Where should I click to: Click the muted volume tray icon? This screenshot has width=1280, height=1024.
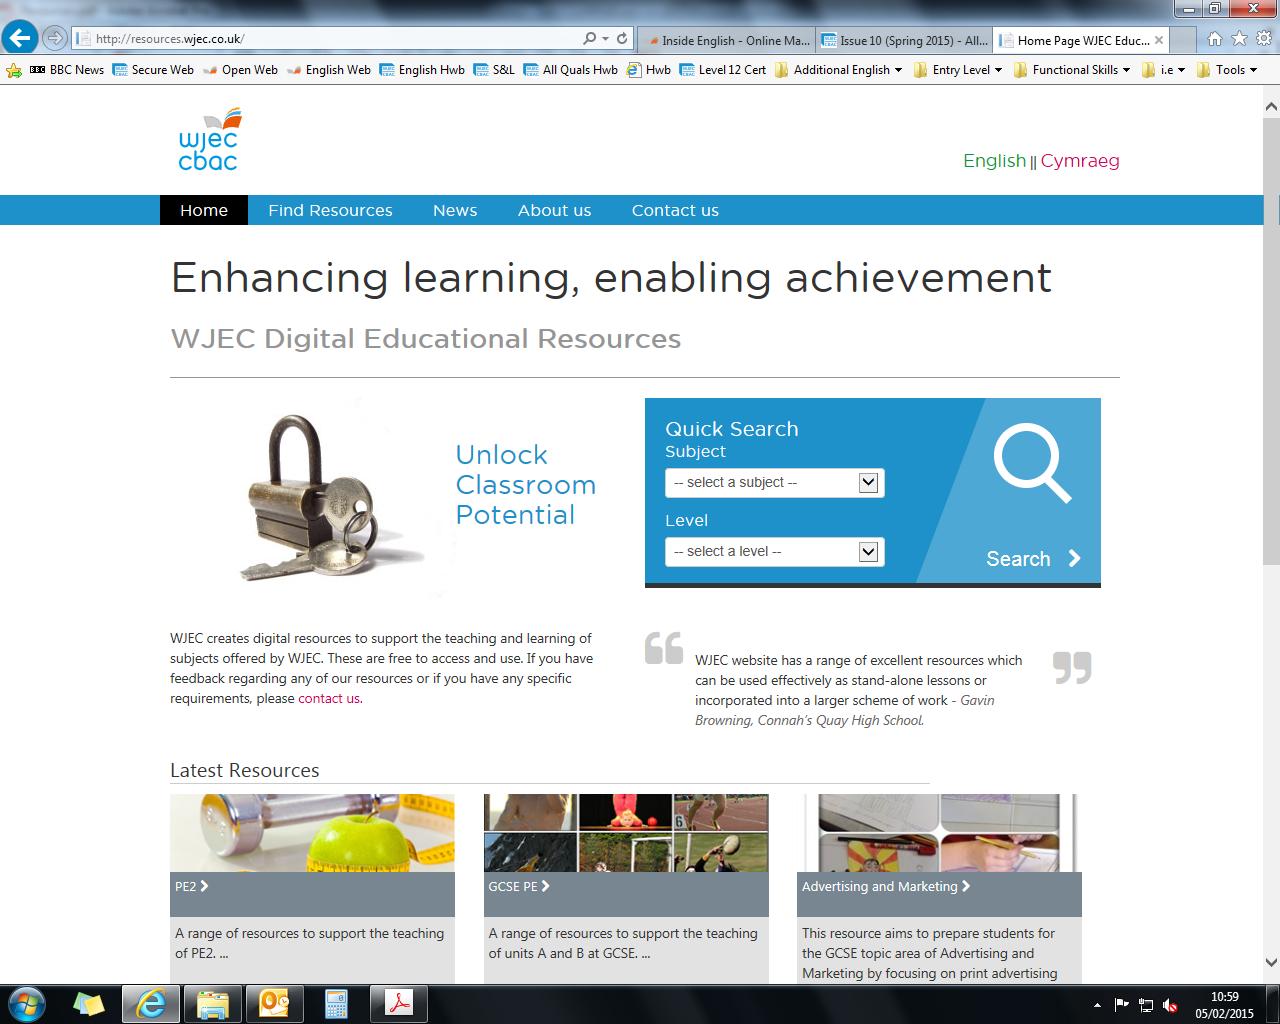(1170, 1005)
